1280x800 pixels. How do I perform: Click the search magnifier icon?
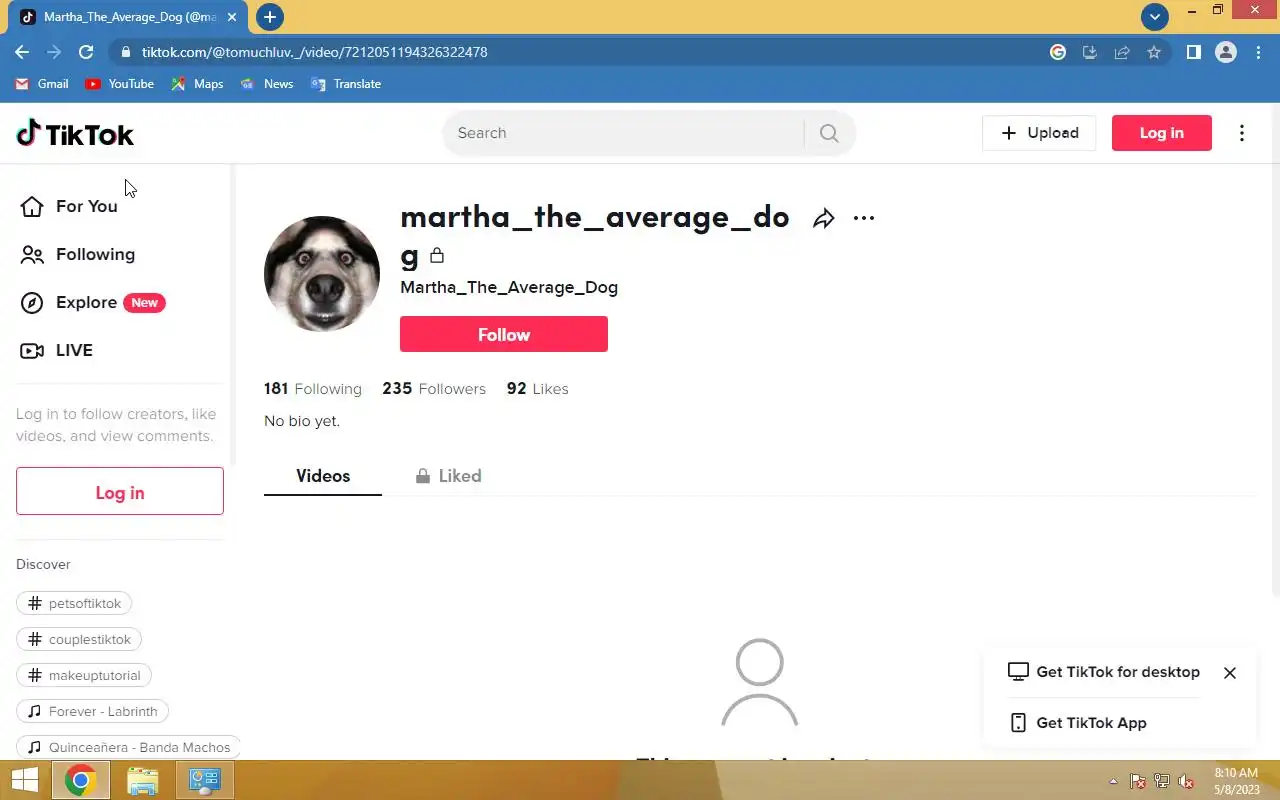coord(829,133)
